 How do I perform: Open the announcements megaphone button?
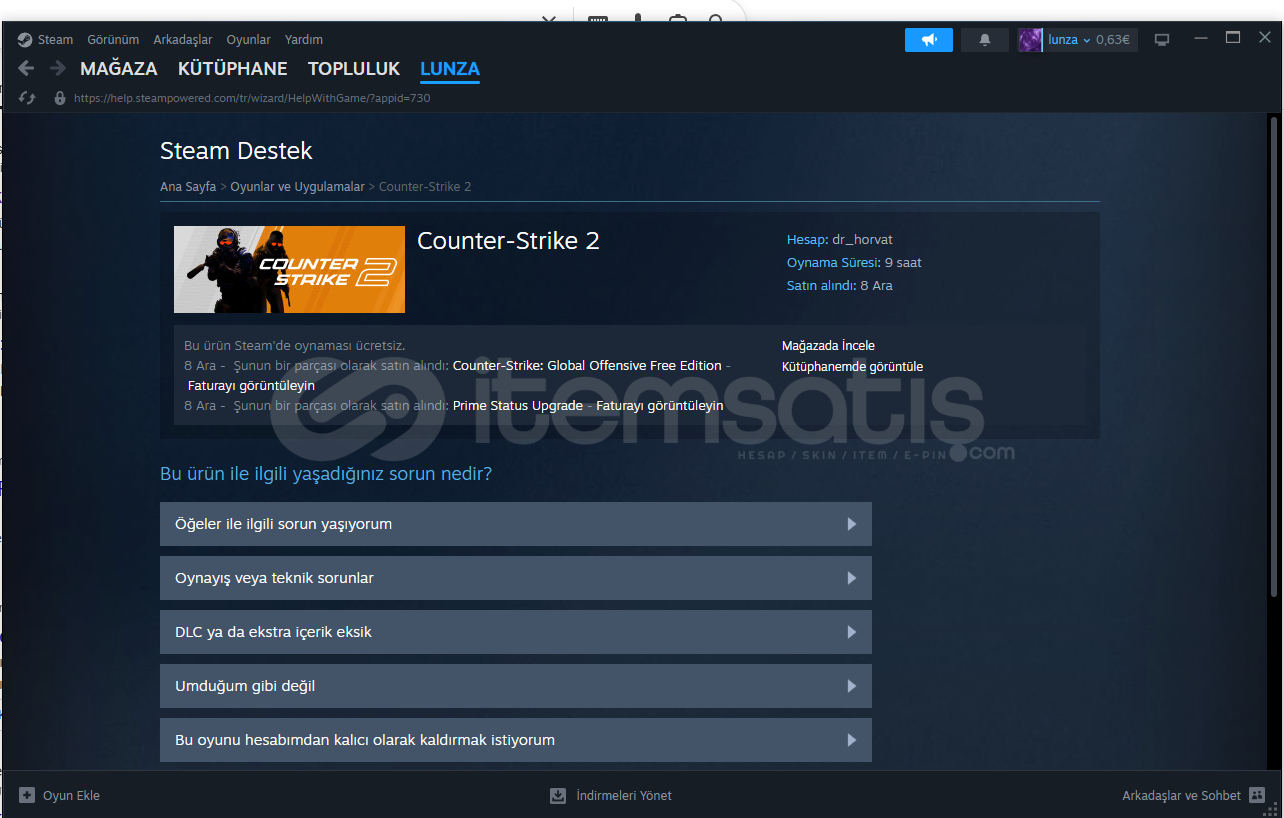(x=929, y=40)
